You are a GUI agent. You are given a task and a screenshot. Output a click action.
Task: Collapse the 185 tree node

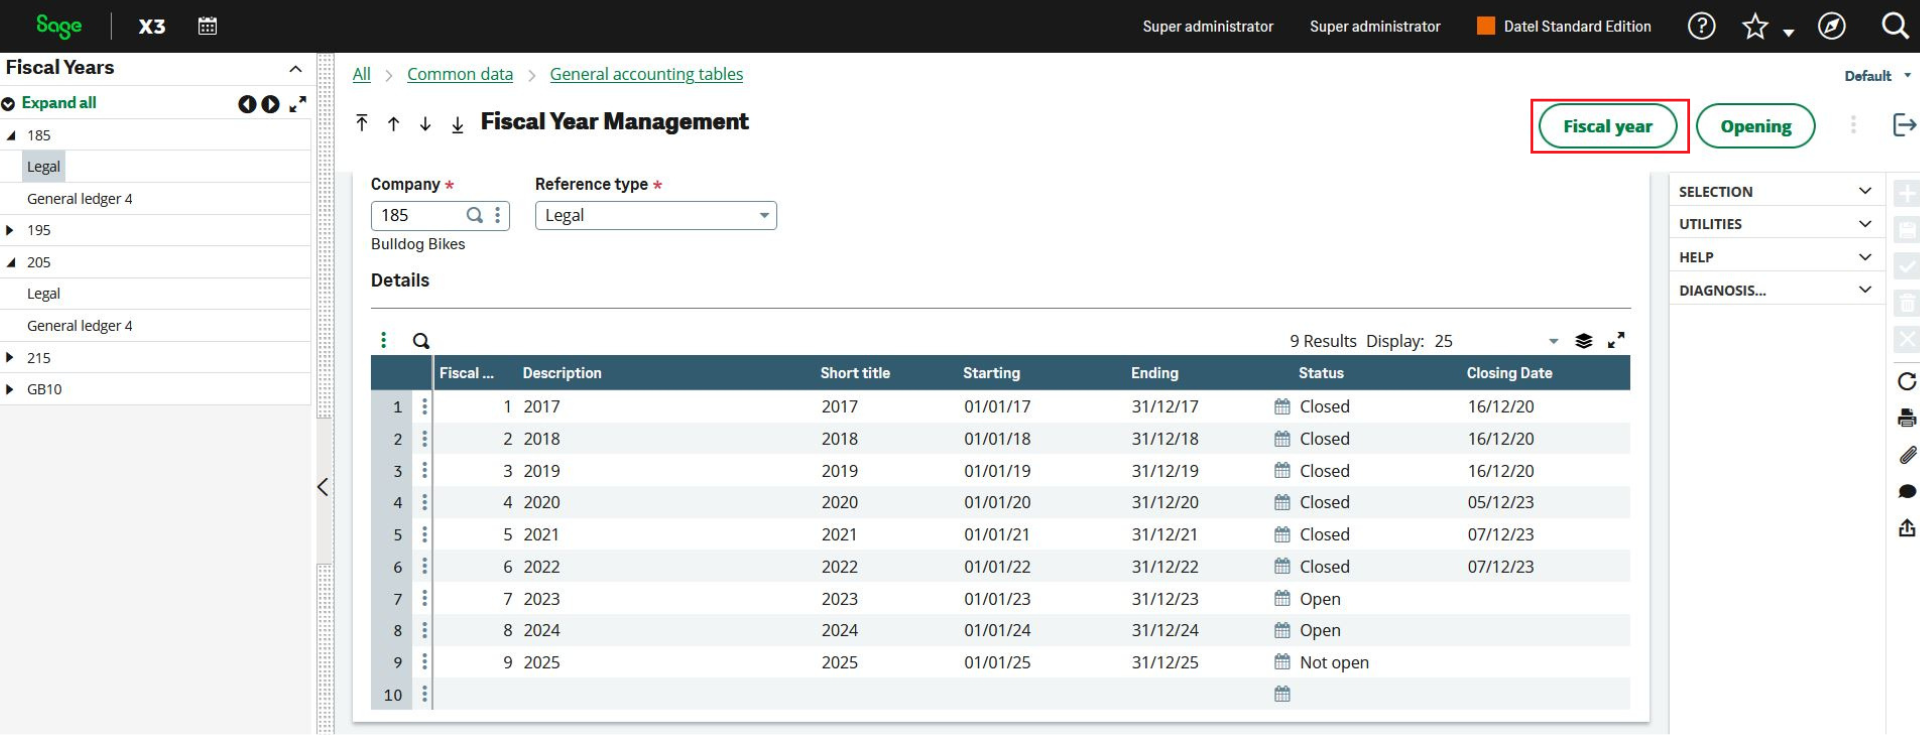click(x=11, y=135)
